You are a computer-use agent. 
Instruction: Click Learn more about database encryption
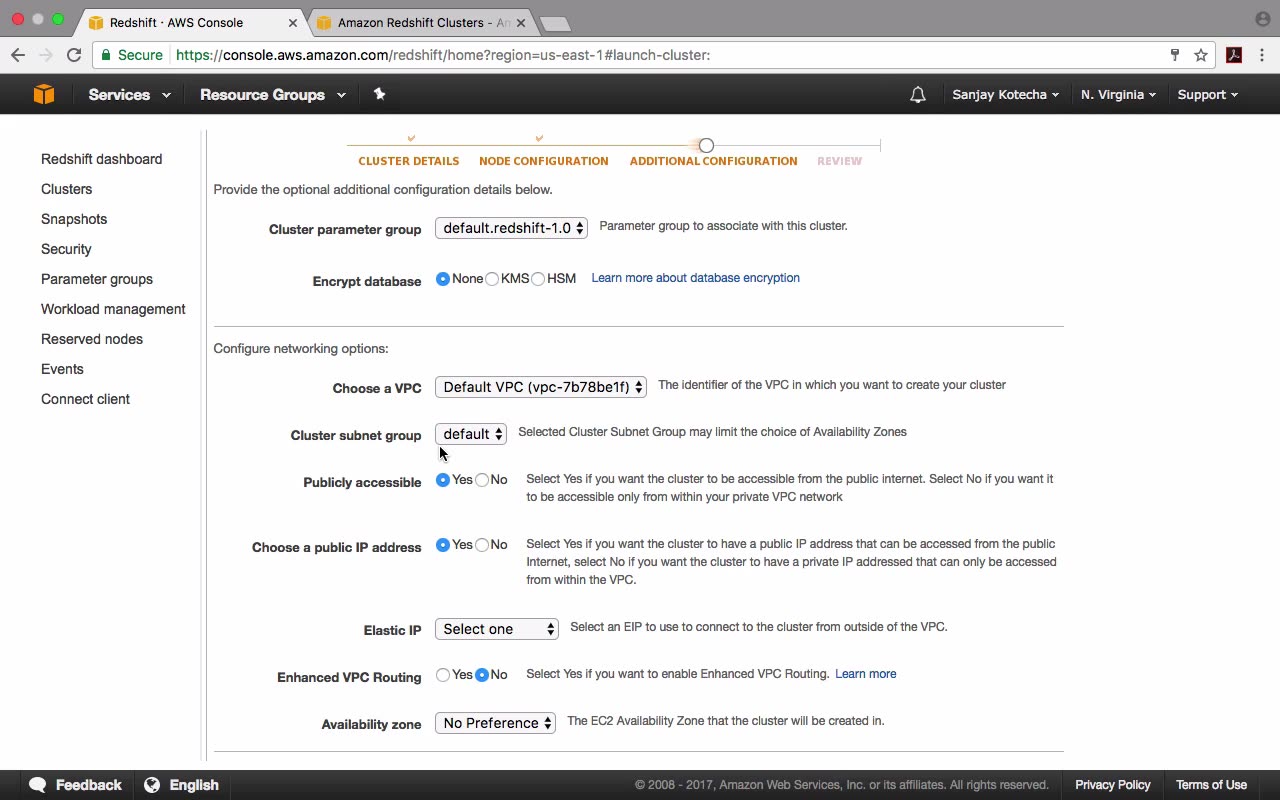696,278
